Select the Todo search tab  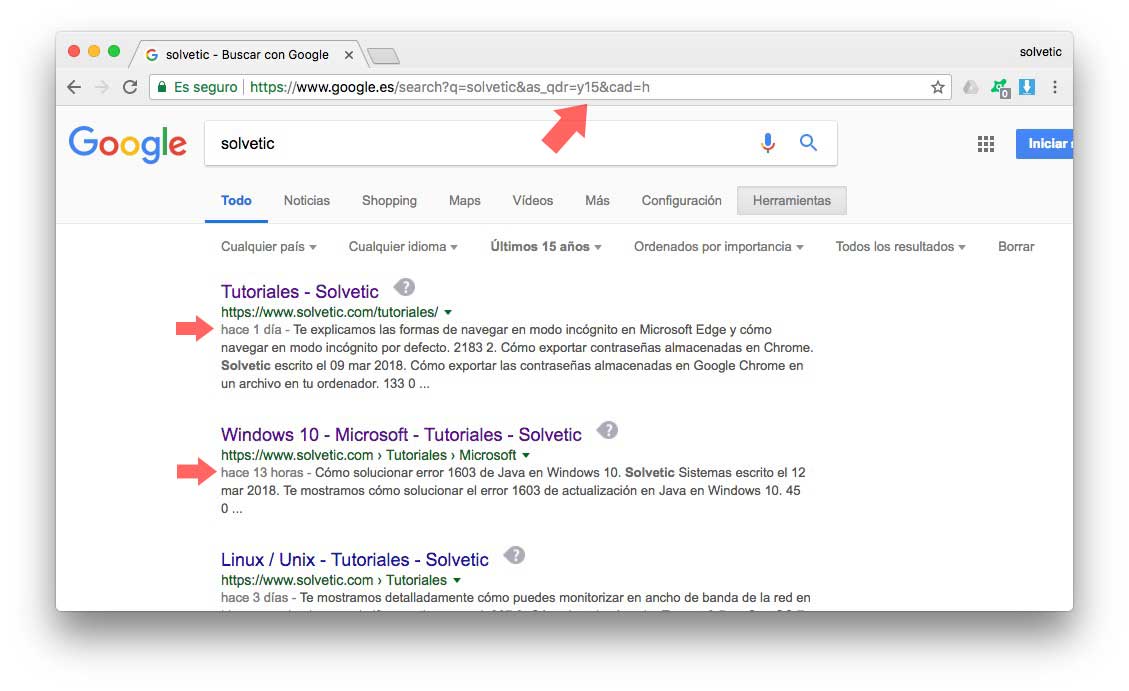[x=236, y=201]
